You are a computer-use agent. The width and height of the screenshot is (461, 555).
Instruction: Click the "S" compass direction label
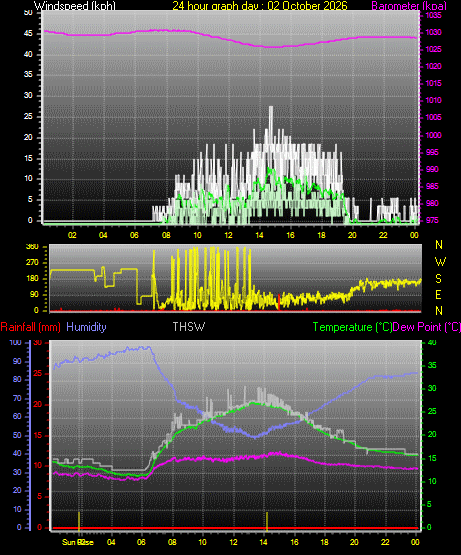coord(439,279)
